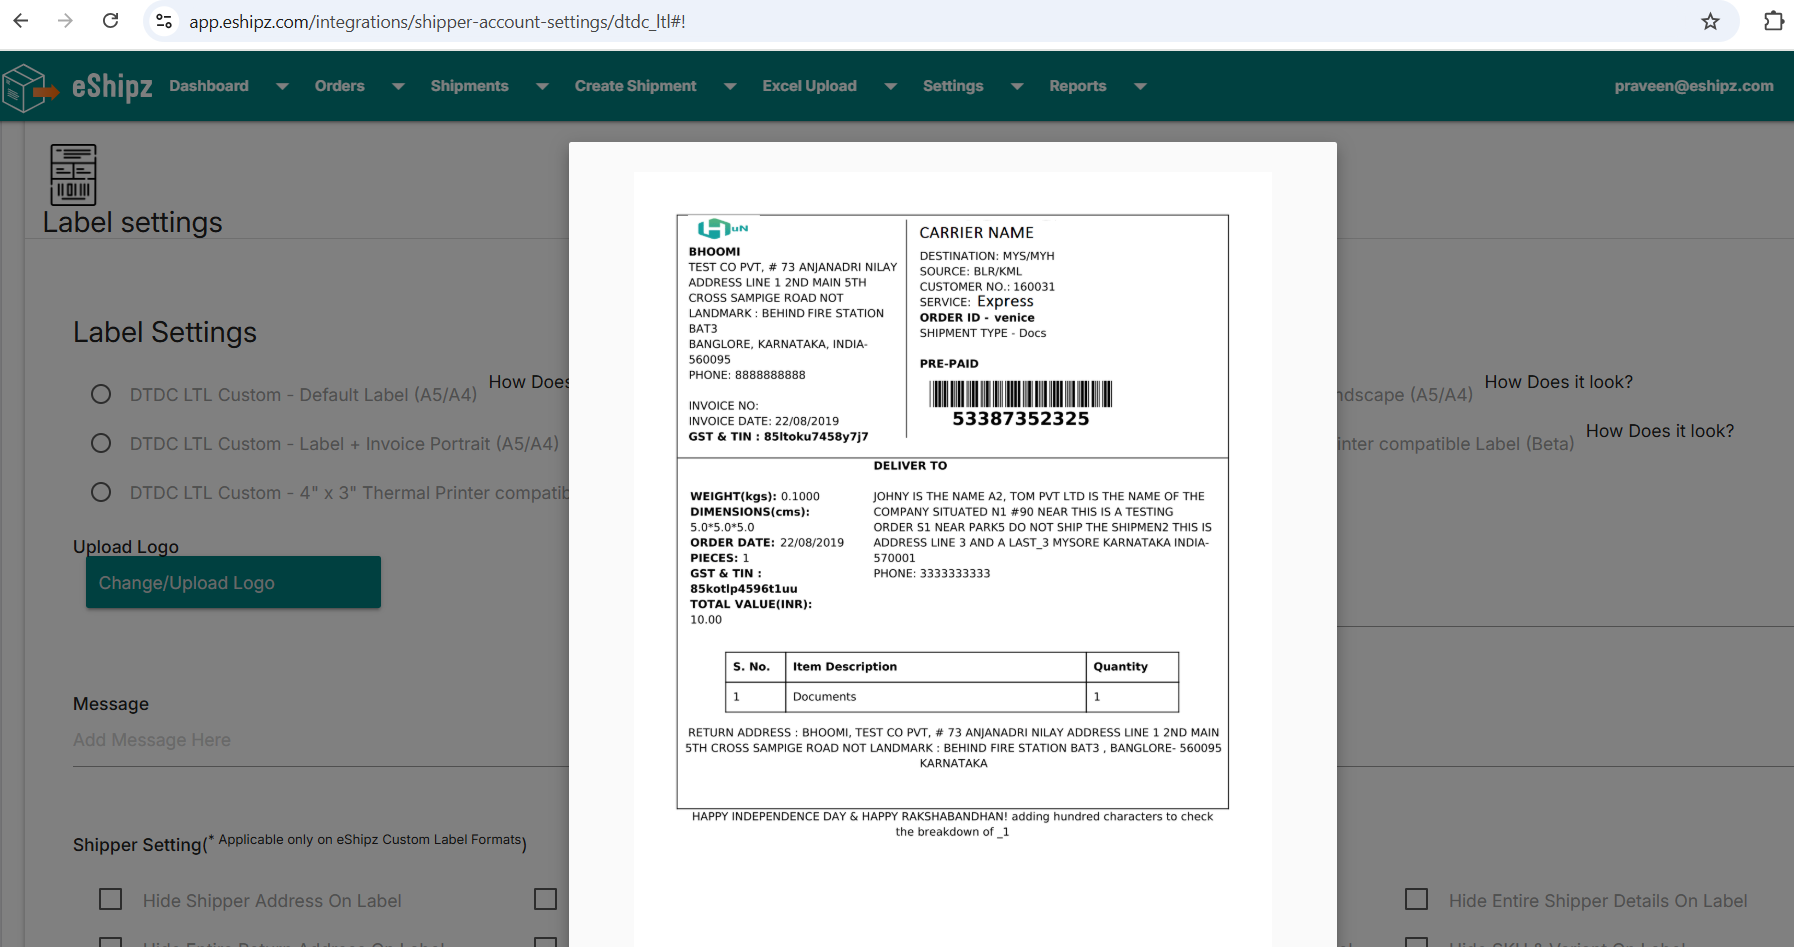Click the S. No. column header
The height and width of the screenshot is (947, 1794).
tap(751, 667)
